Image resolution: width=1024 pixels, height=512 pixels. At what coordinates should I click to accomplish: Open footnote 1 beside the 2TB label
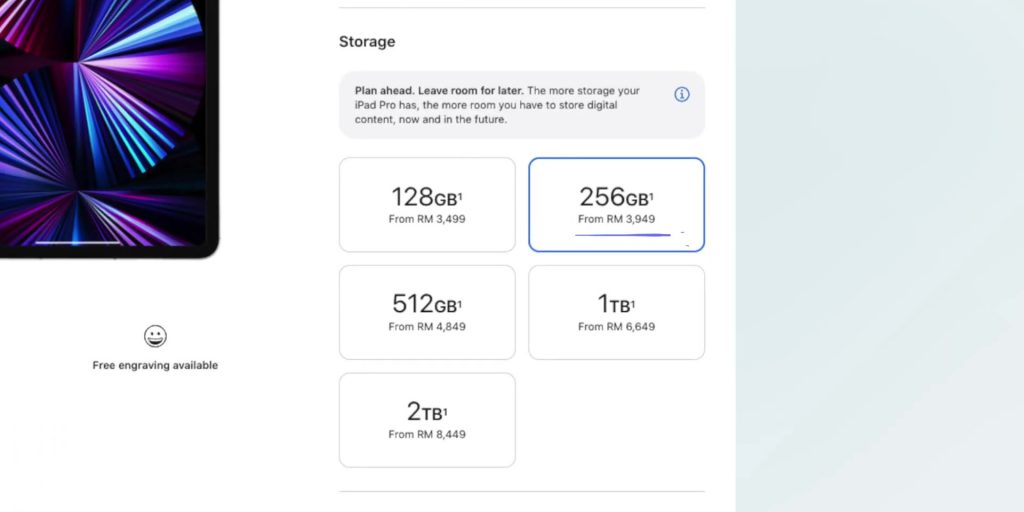[445, 410]
